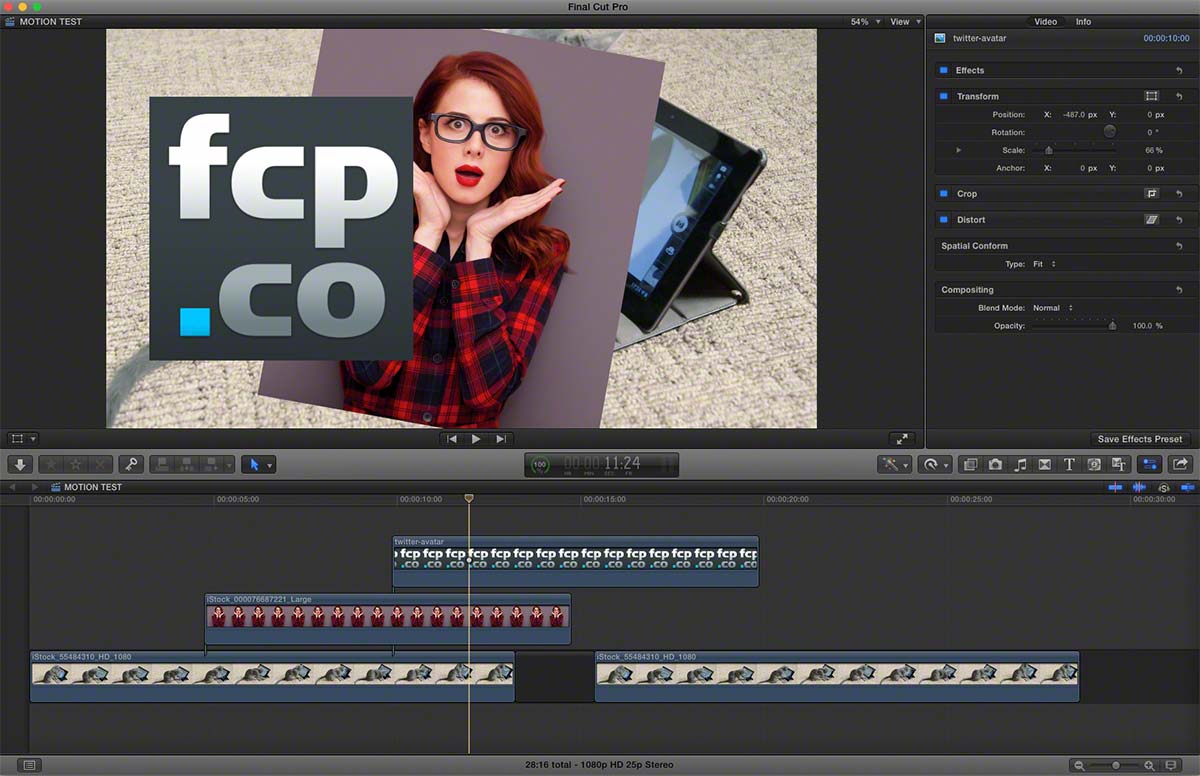Disable the Transform blue checkbox

coord(943,96)
